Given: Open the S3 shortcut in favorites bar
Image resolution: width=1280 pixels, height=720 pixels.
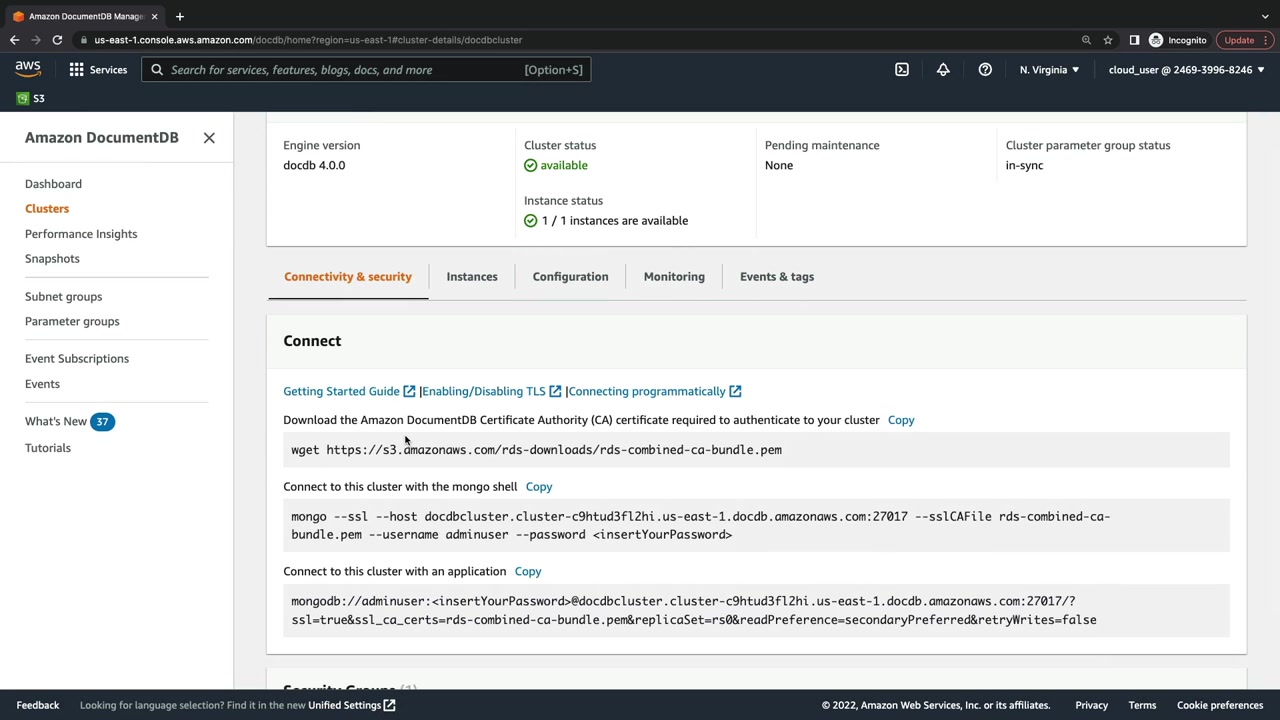Looking at the screenshot, I should 31,98.
